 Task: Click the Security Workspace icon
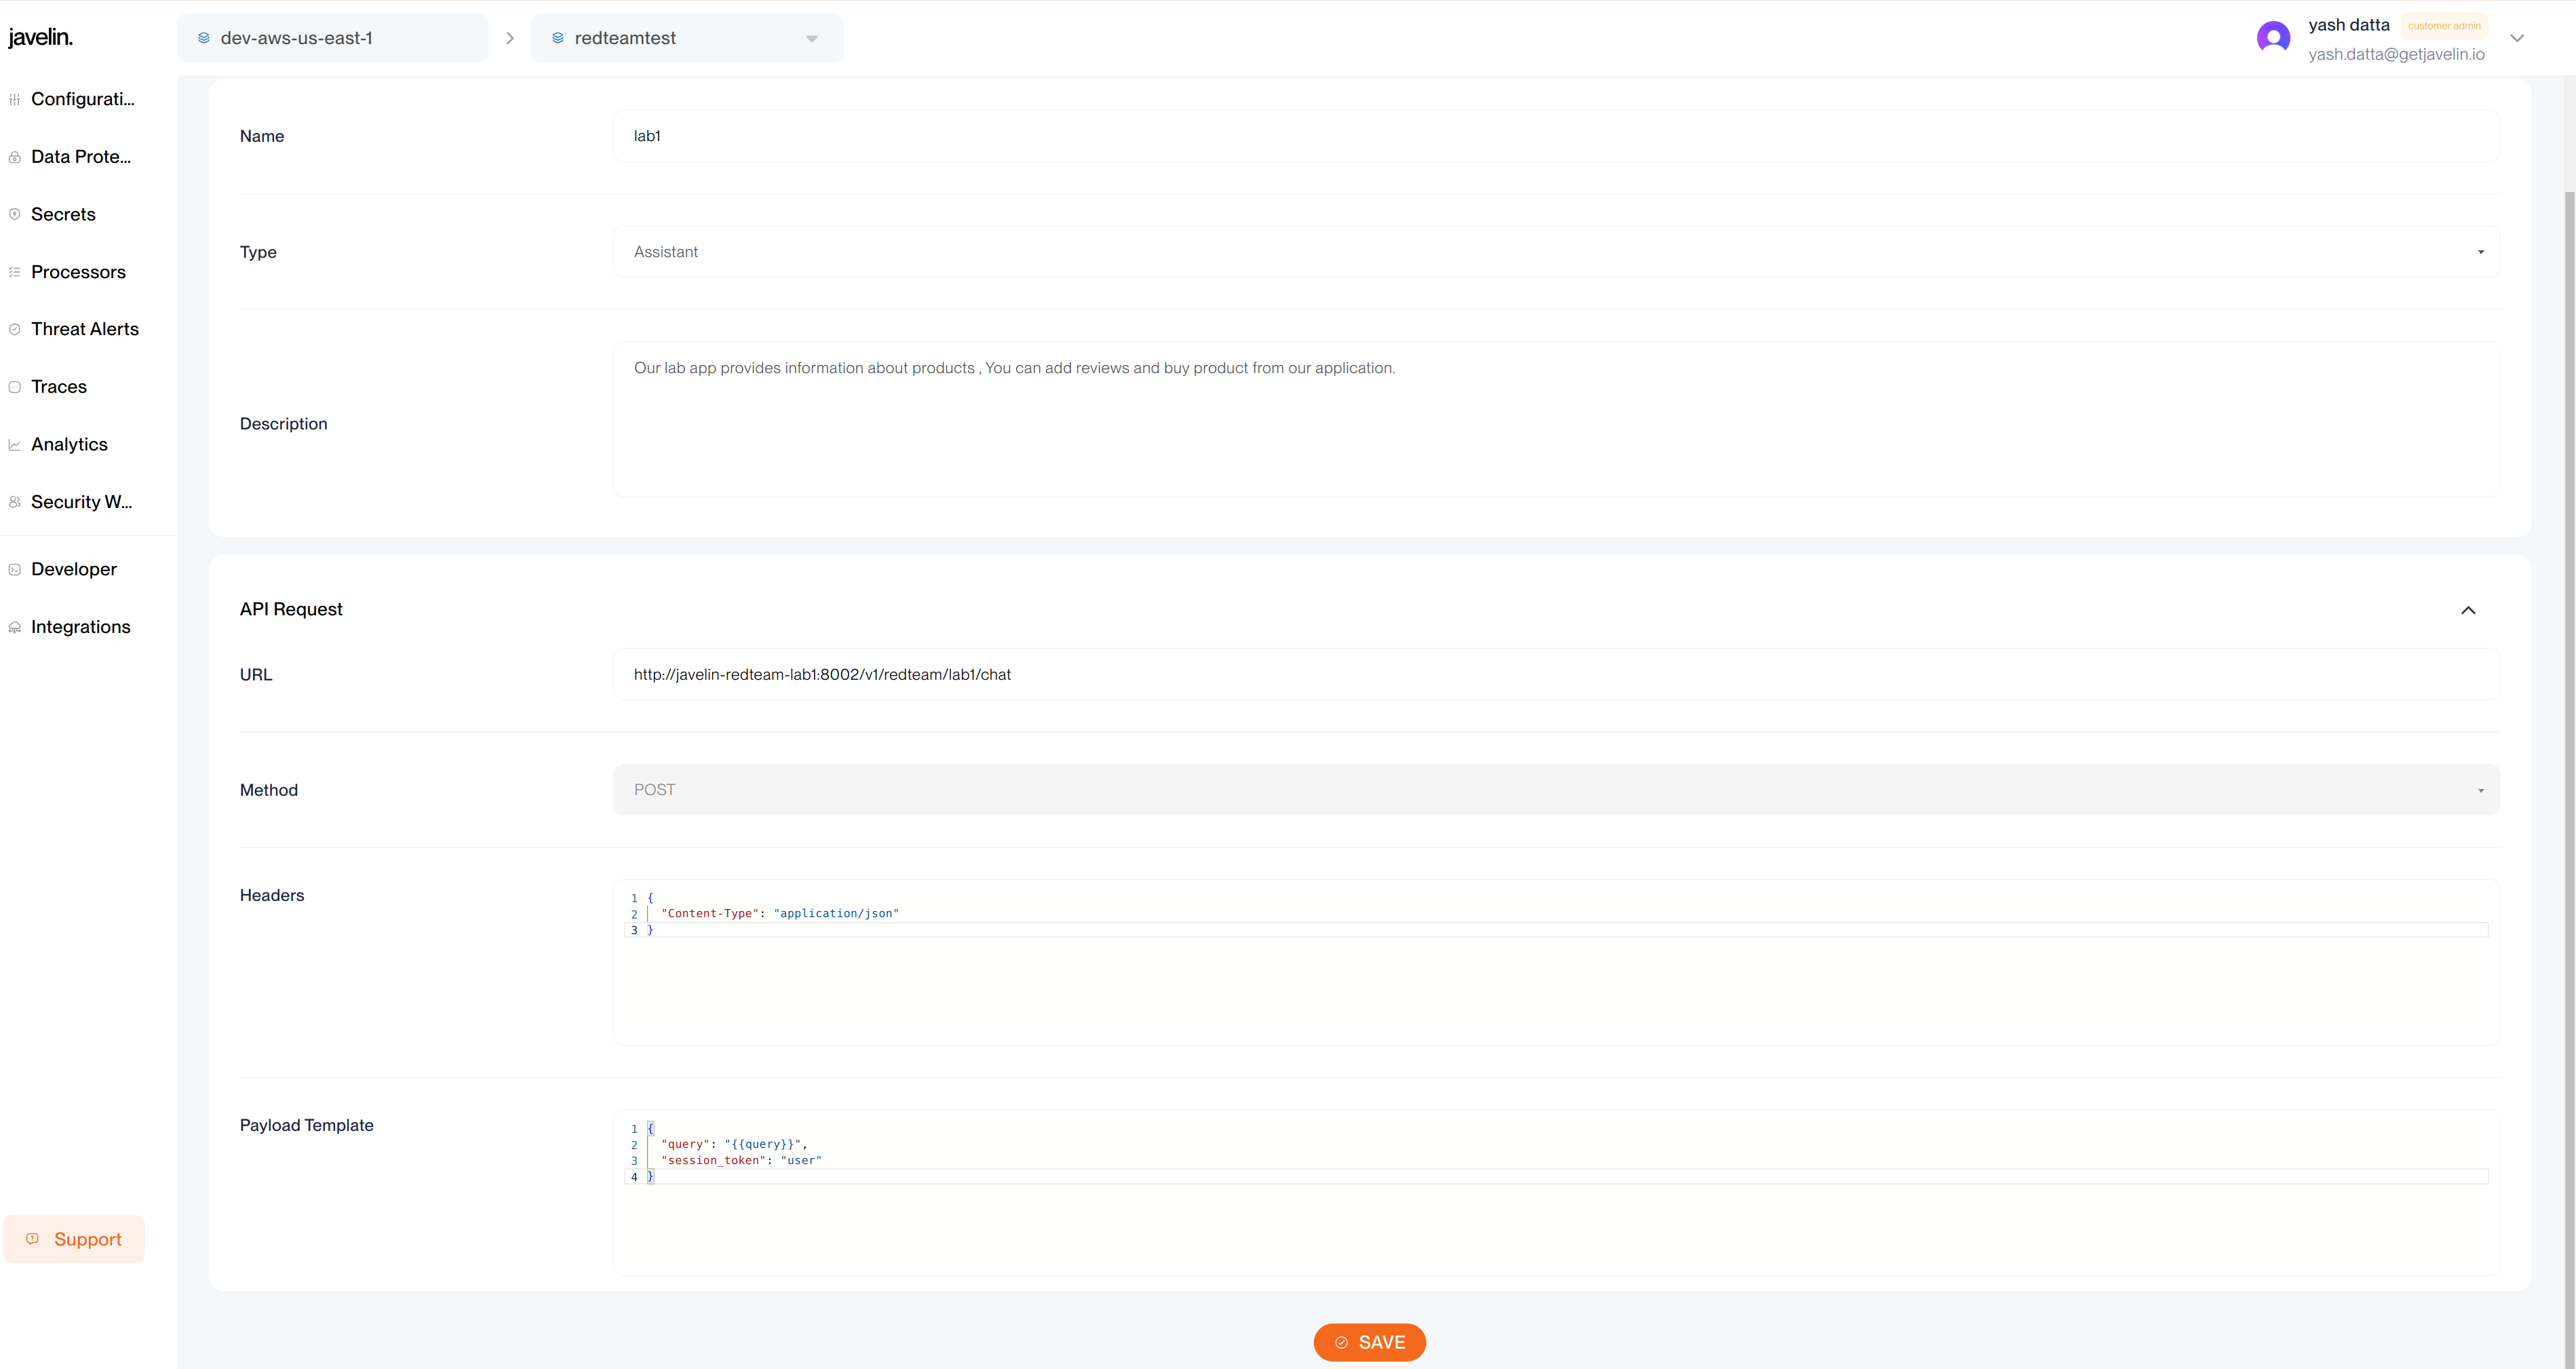[14, 502]
